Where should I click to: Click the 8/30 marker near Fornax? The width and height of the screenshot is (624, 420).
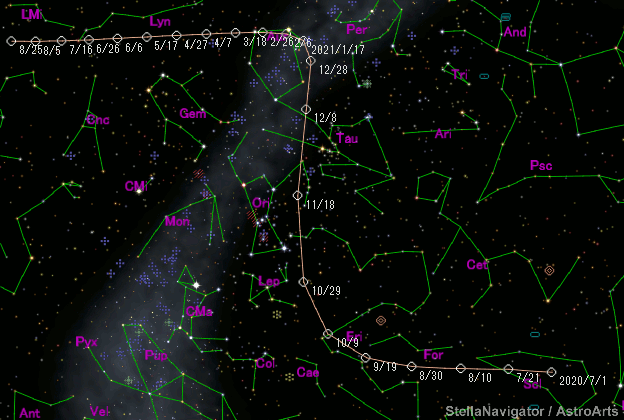412,366
